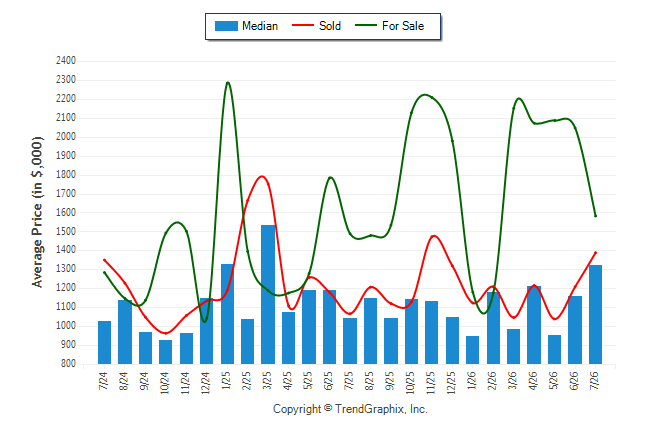
Task: Click the Copyright TrendGraphix, Inc. text
Action: [350, 409]
